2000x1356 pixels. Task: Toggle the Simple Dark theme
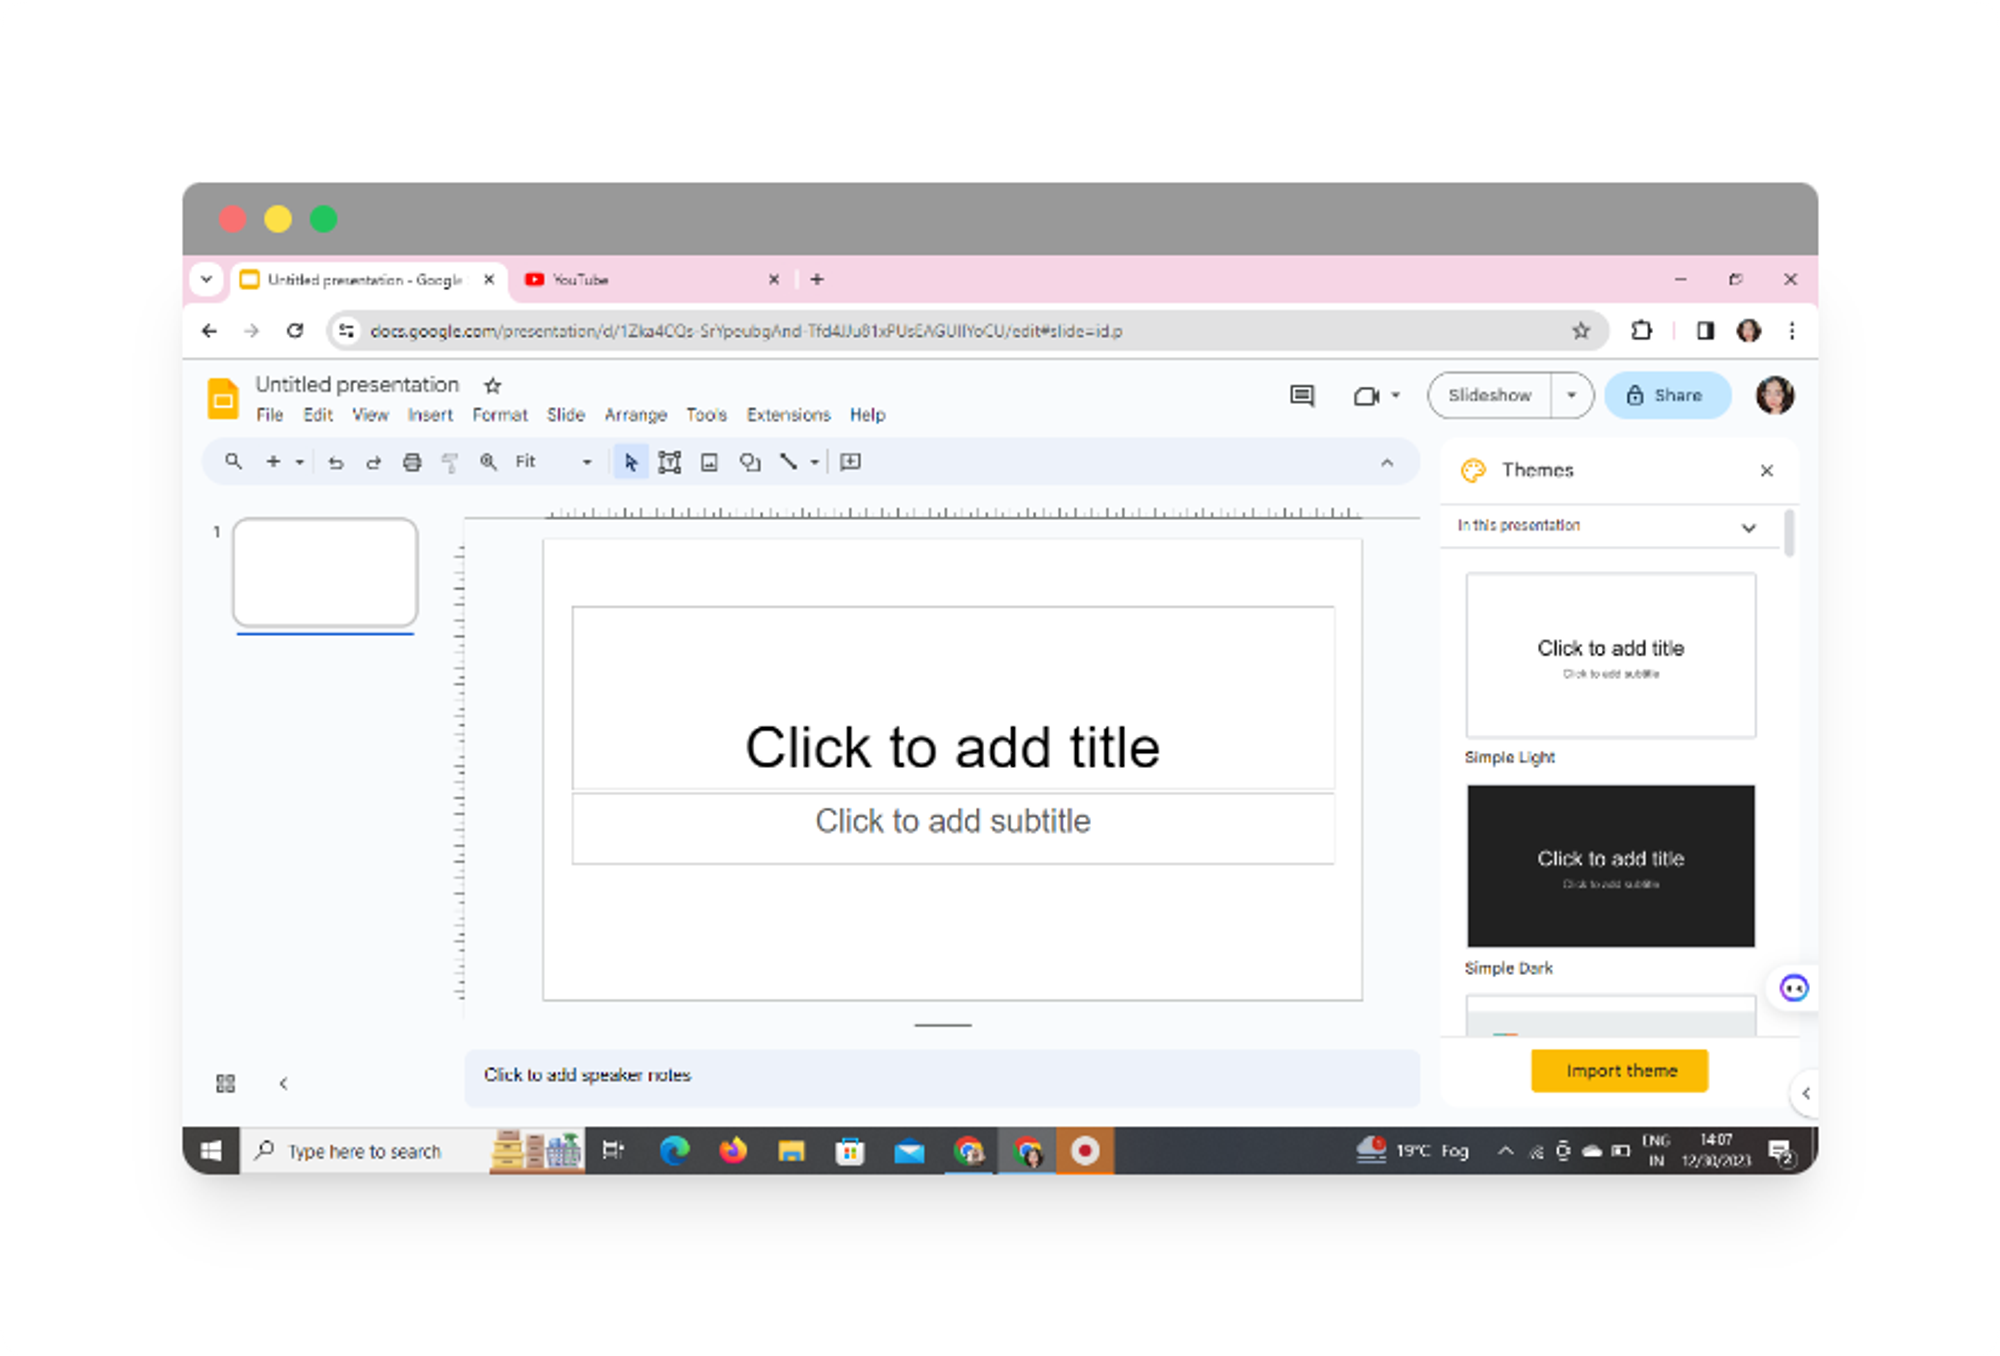(x=1610, y=864)
